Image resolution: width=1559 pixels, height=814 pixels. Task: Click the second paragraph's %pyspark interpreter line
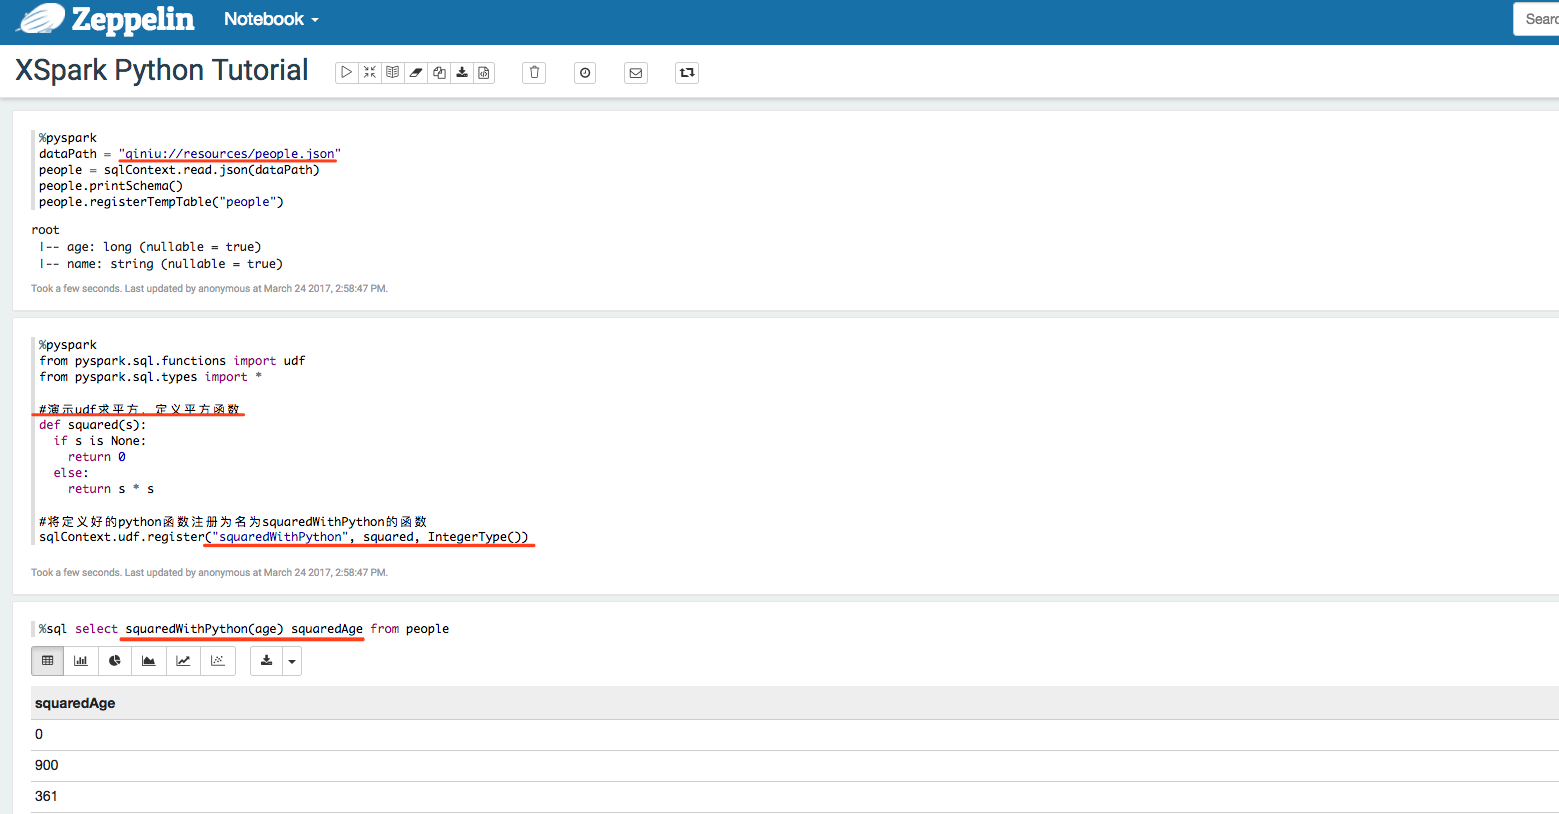click(x=68, y=345)
